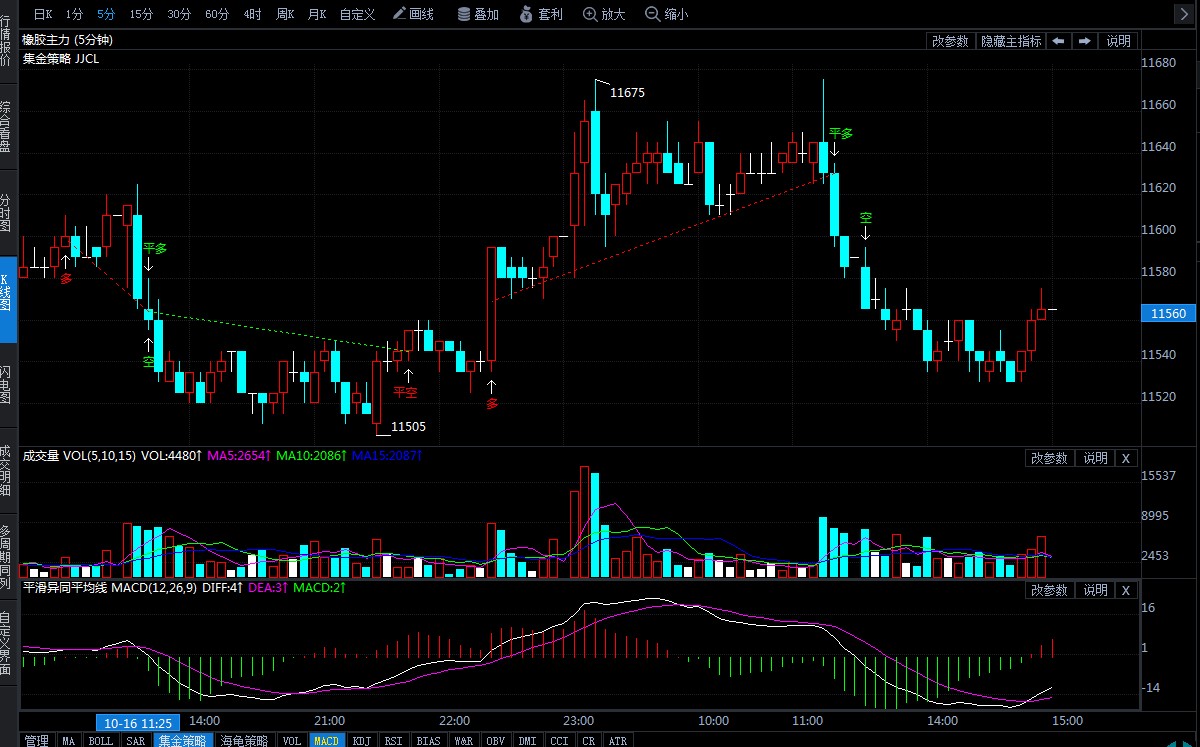This screenshot has height=747, width=1200.
Task: Switch to 4时 period
Action: point(252,14)
